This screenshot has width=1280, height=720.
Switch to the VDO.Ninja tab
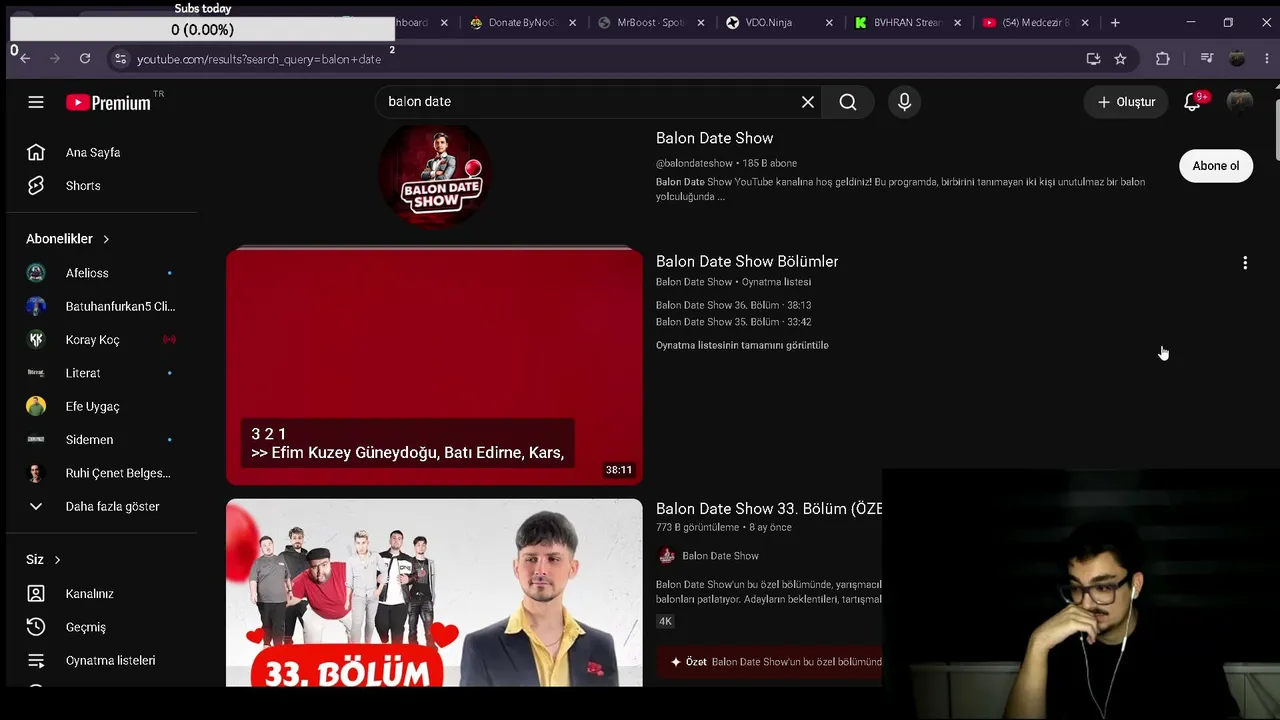coord(769,22)
